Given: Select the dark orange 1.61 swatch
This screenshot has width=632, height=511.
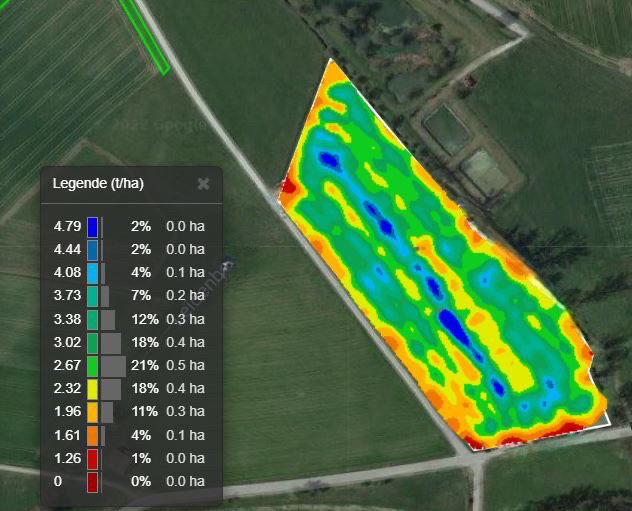Looking at the screenshot, I should [x=92, y=436].
